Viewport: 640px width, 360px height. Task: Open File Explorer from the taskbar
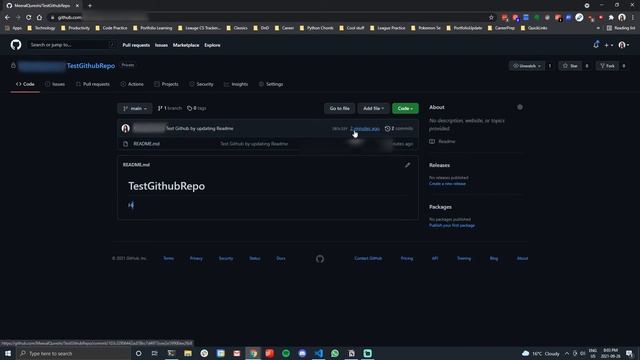(188, 353)
